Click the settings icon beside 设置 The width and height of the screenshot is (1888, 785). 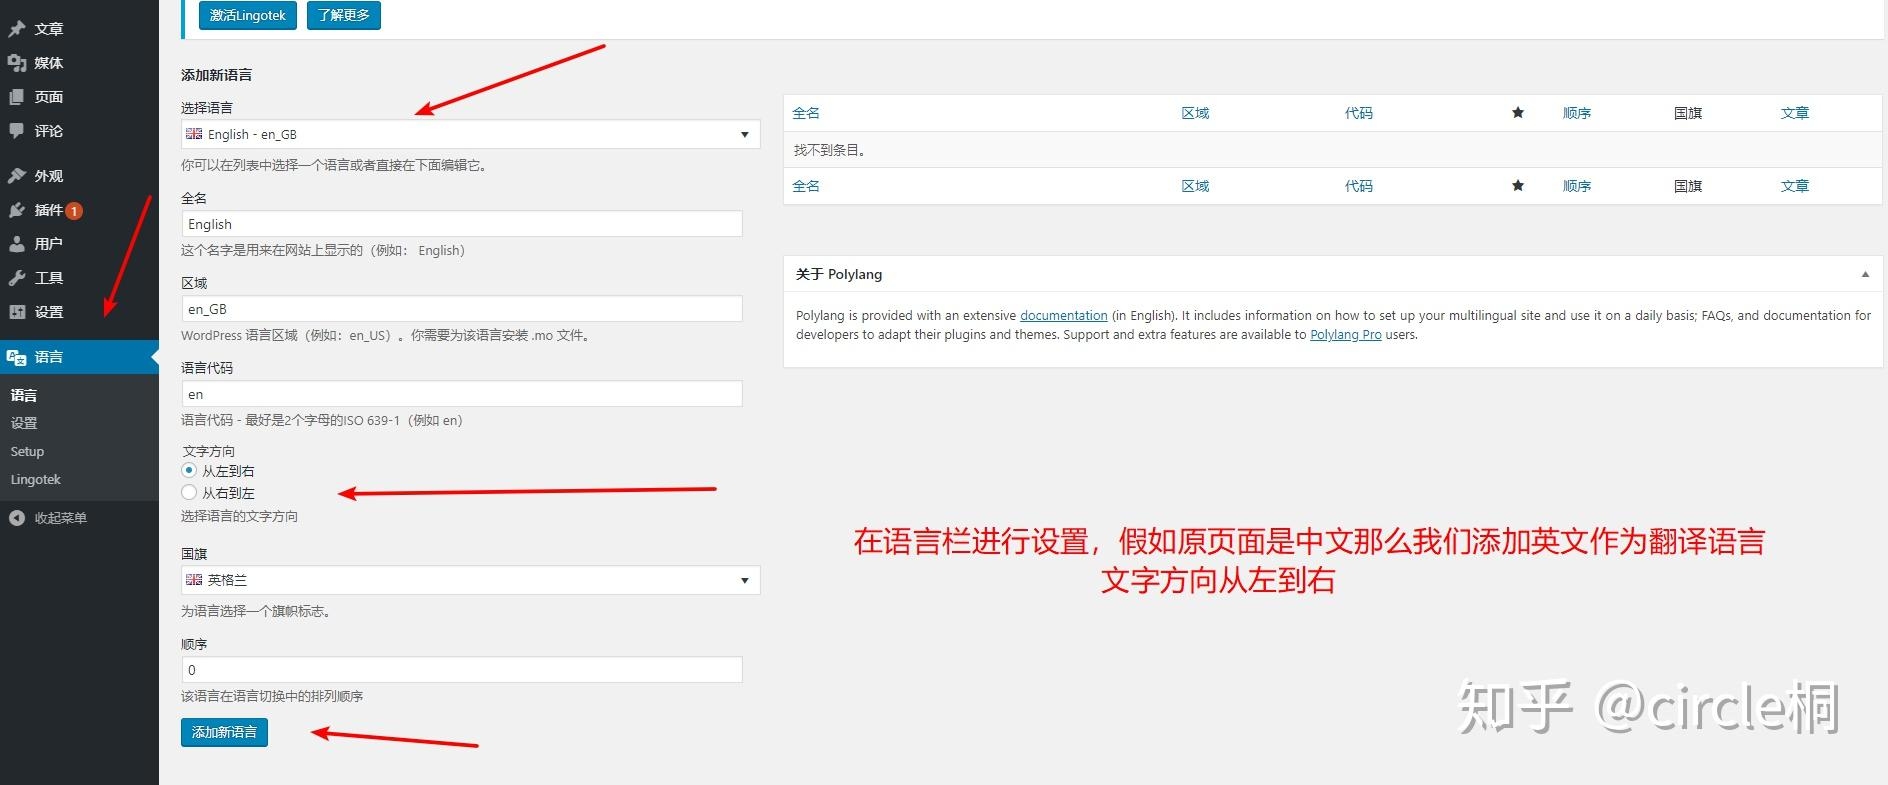(x=17, y=312)
